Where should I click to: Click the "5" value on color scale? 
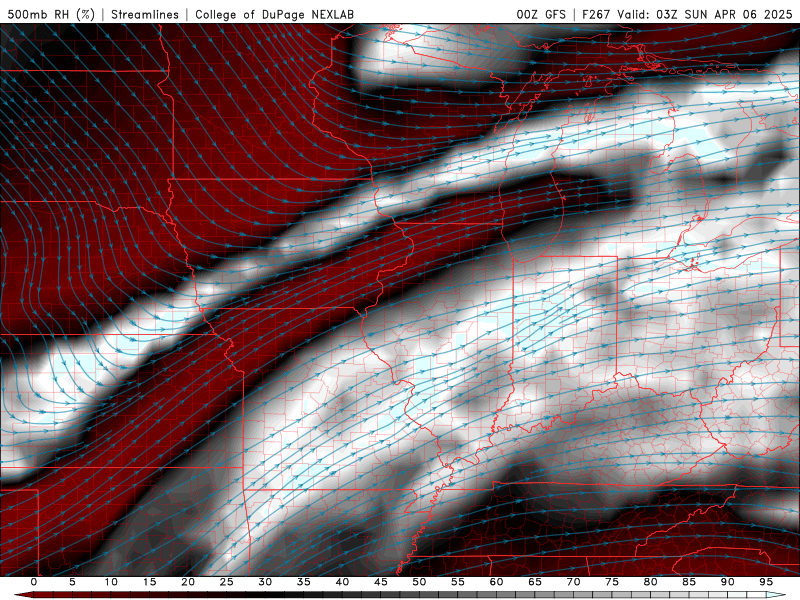(72, 582)
